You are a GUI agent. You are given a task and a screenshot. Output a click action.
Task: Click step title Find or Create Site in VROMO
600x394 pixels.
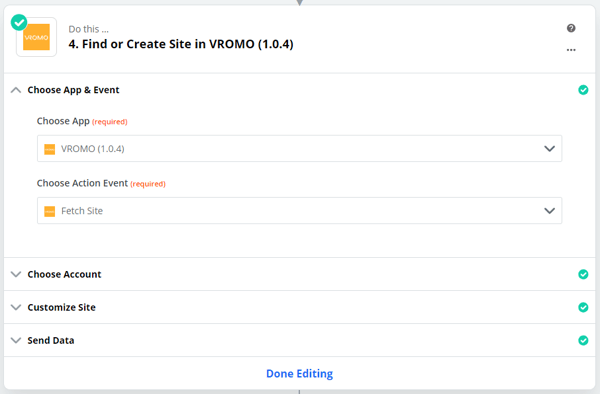pyautogui.click(x=181, y=44)
